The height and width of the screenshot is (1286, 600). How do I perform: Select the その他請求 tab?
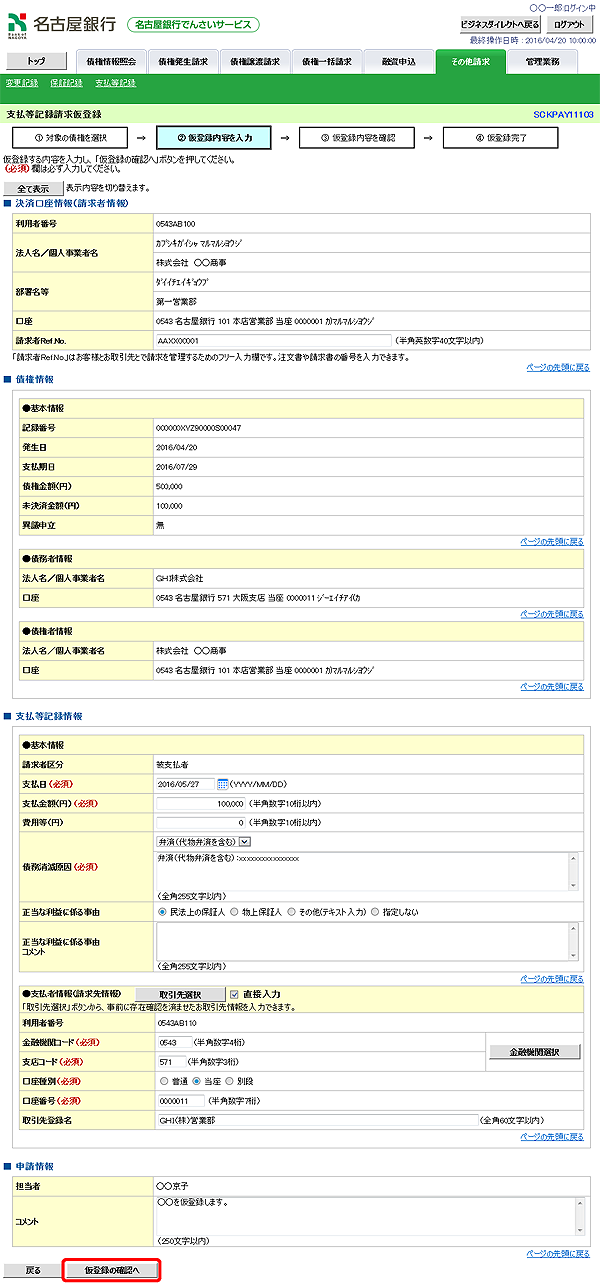(470, 62)
